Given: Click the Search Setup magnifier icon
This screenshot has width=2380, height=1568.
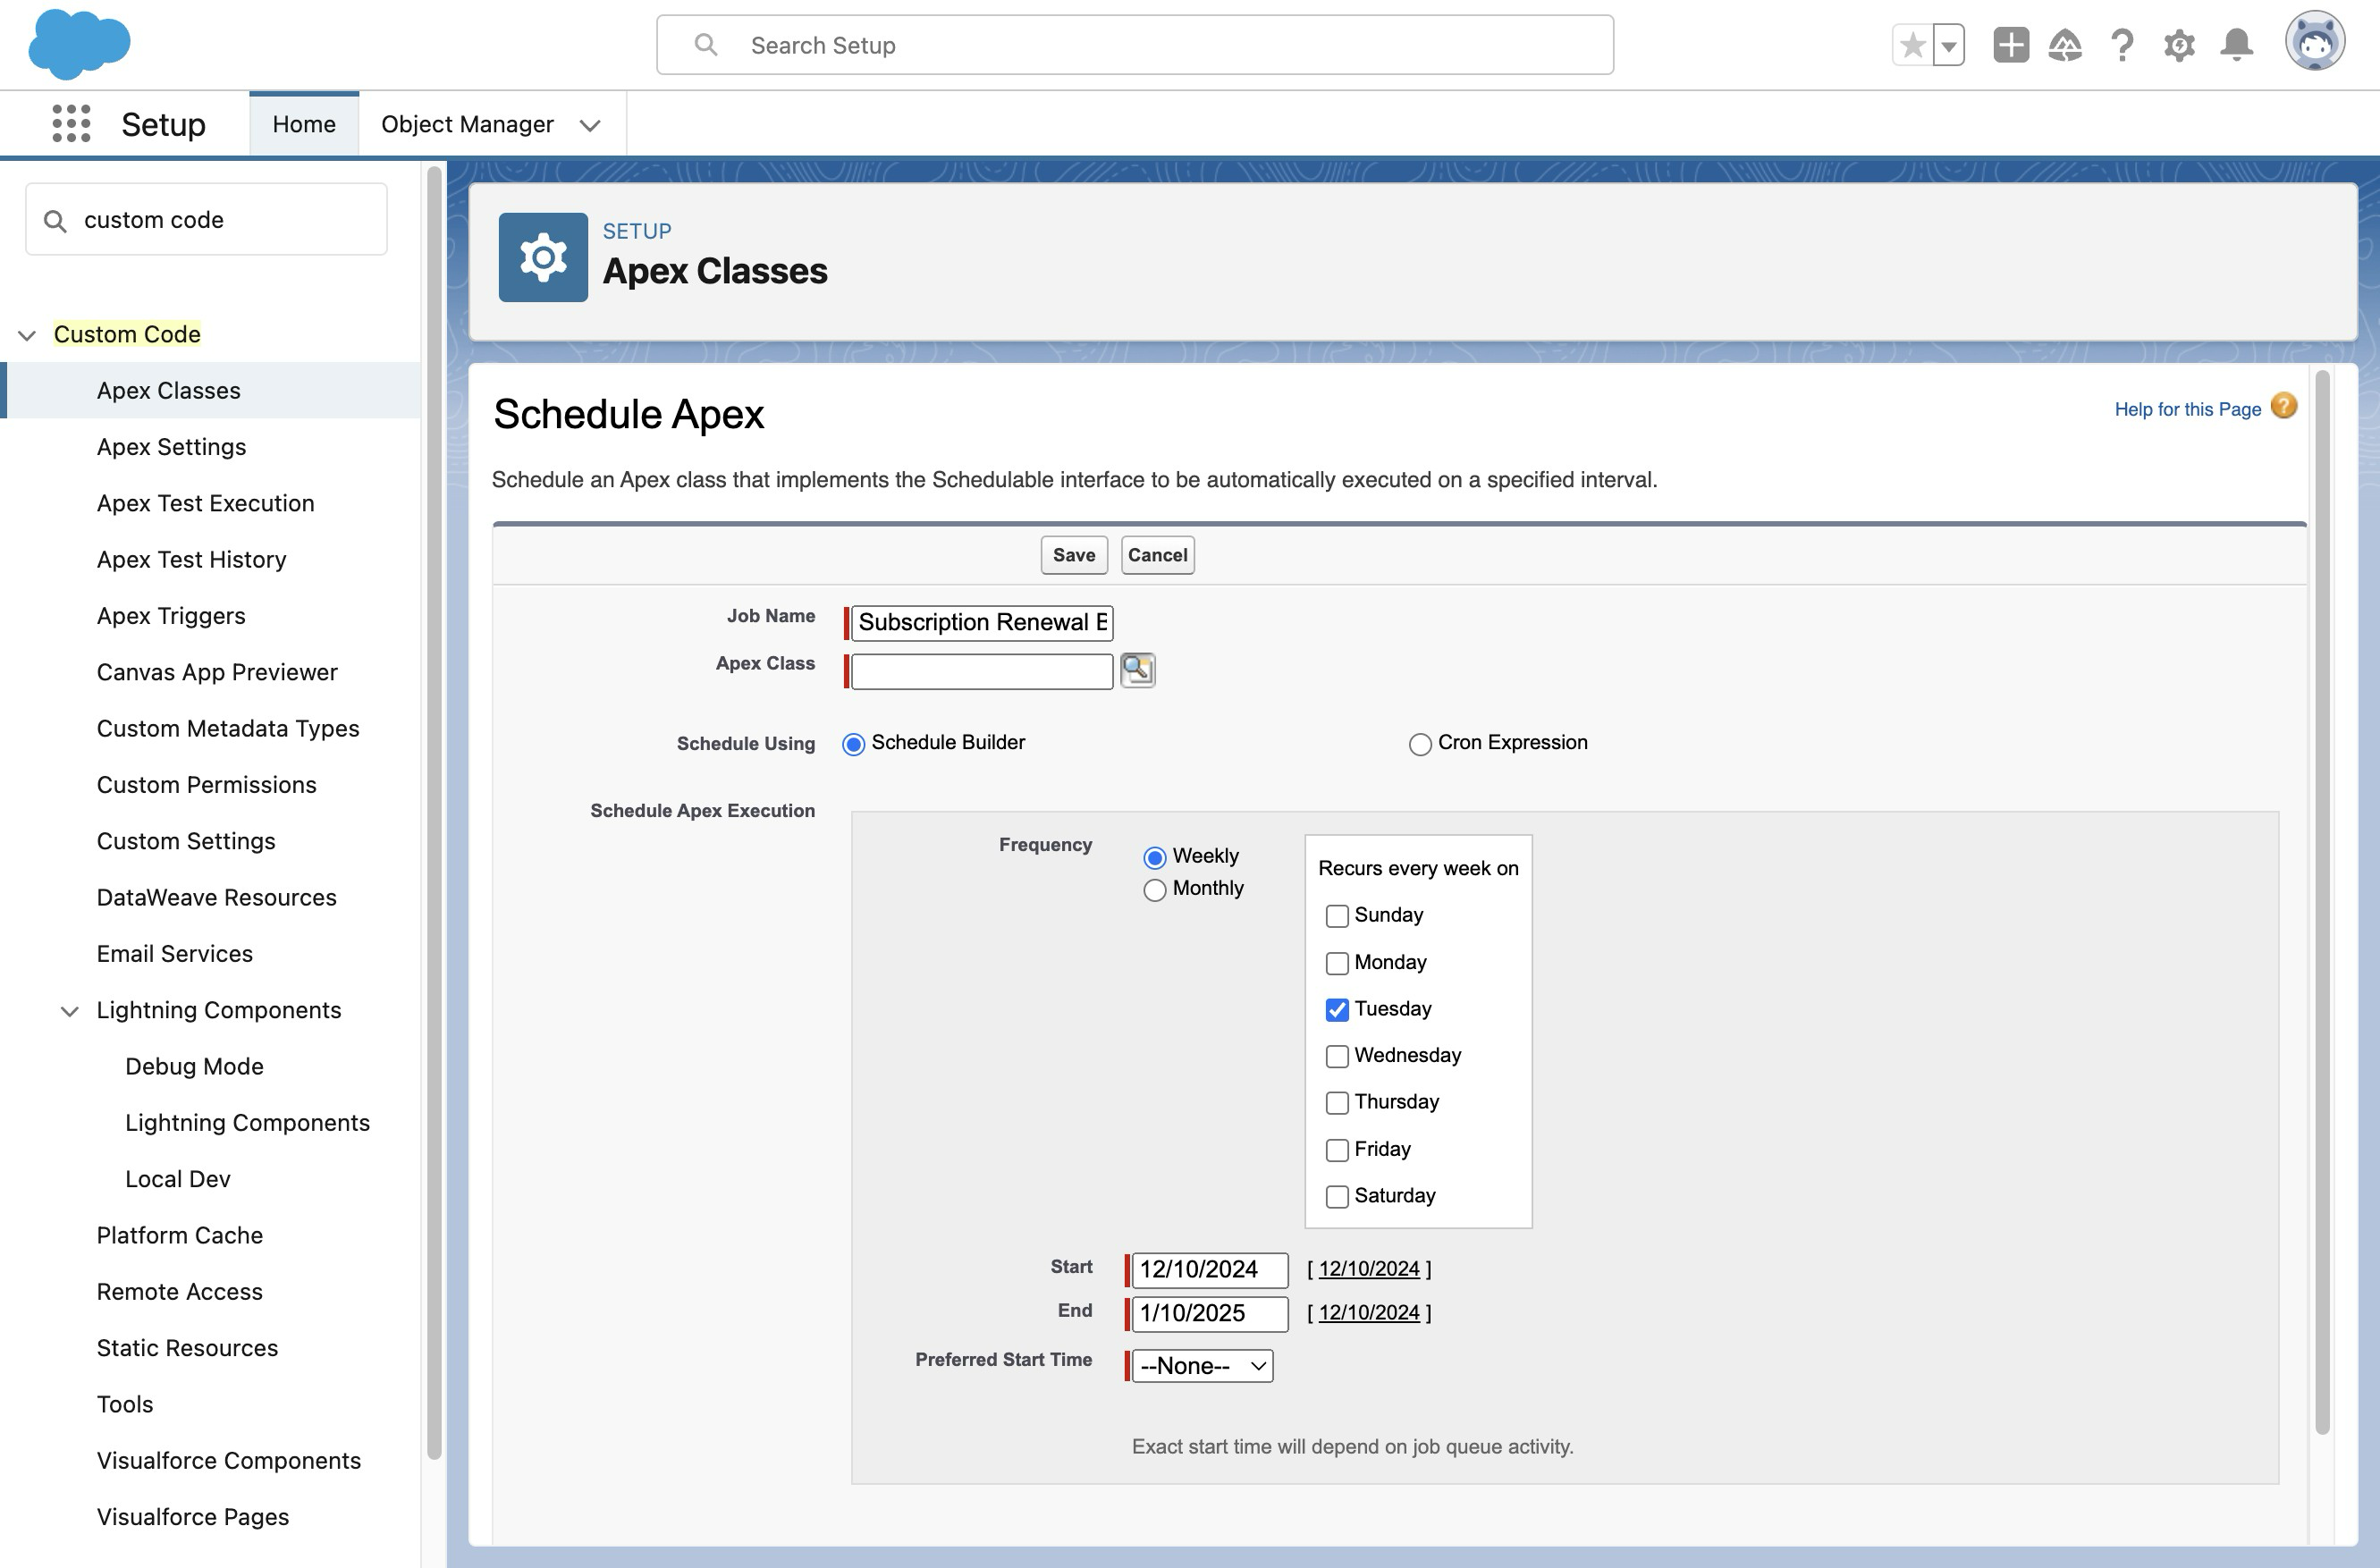Looking at the screenshot, I should click(706, 45).
